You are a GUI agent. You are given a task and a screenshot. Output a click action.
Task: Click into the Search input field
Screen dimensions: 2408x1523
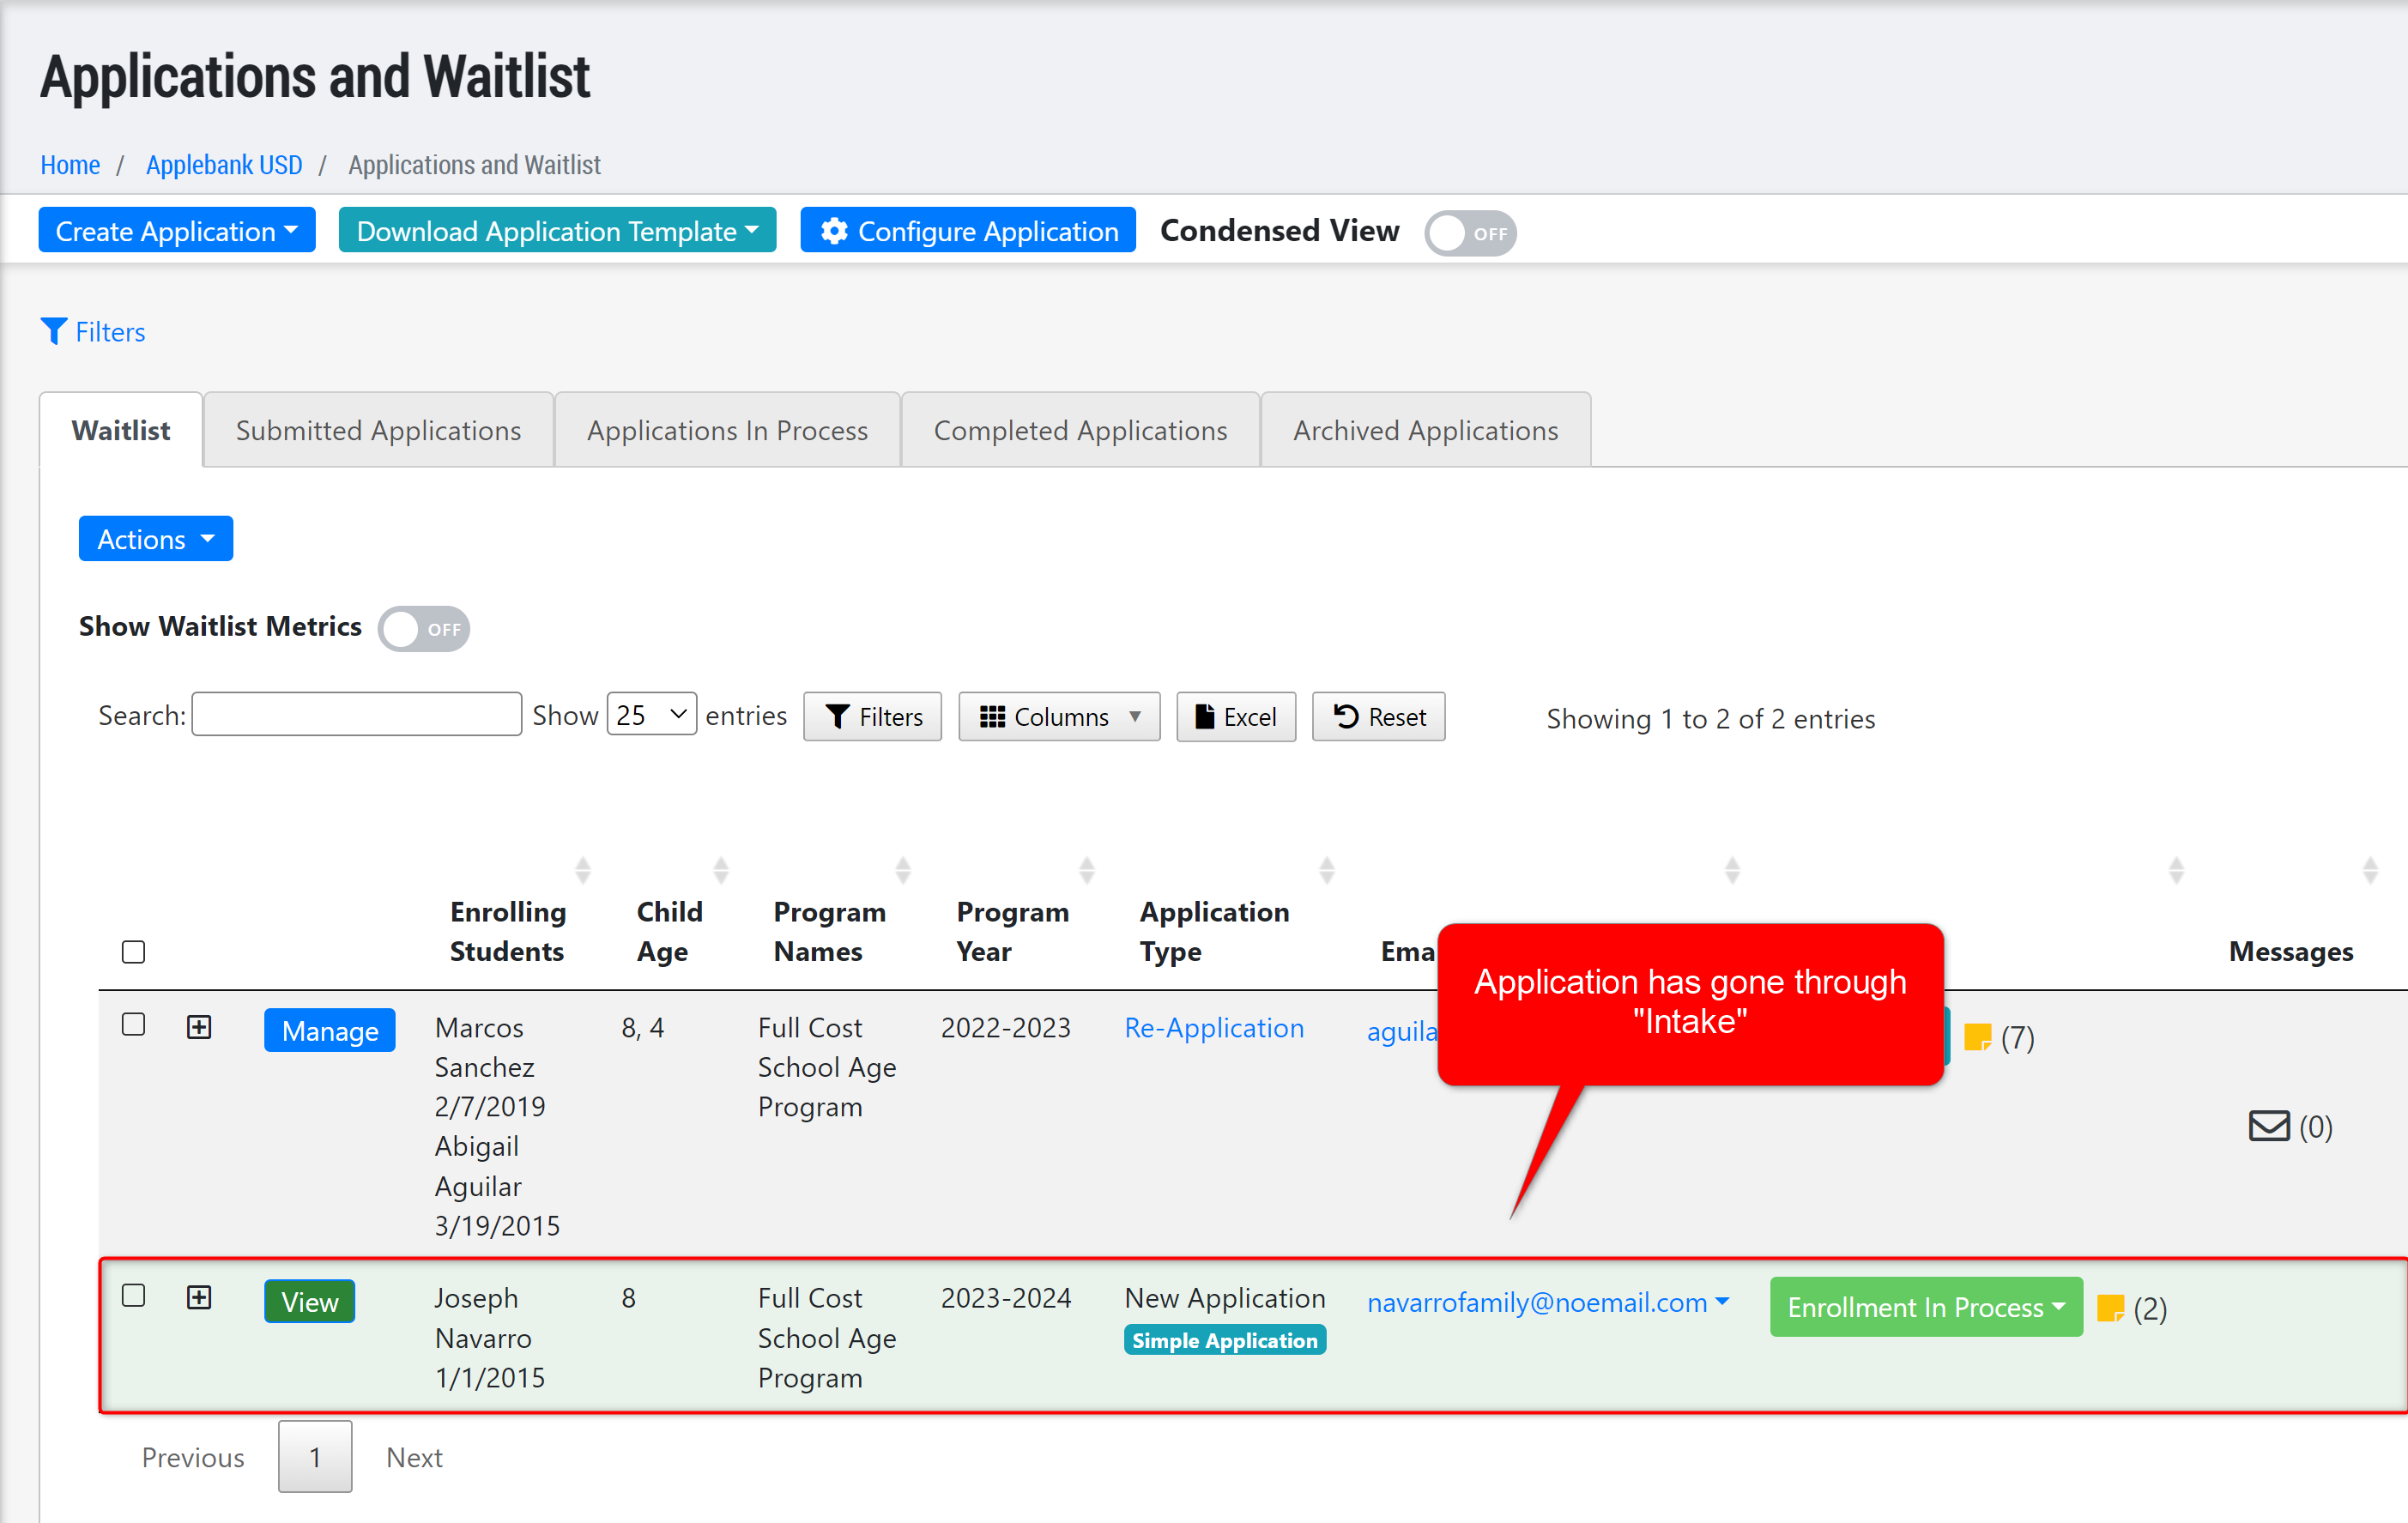click(x=356, y=714)
